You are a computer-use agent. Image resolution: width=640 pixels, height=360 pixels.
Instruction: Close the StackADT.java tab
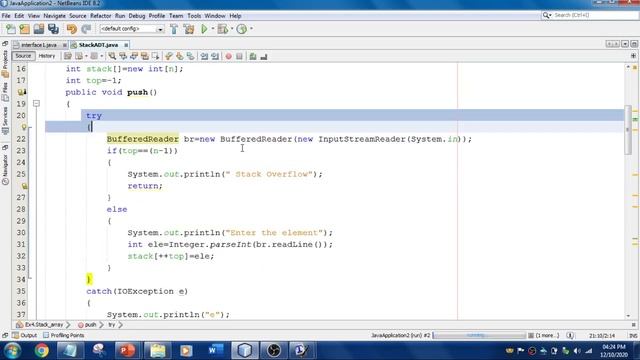(x=126, y=45)
